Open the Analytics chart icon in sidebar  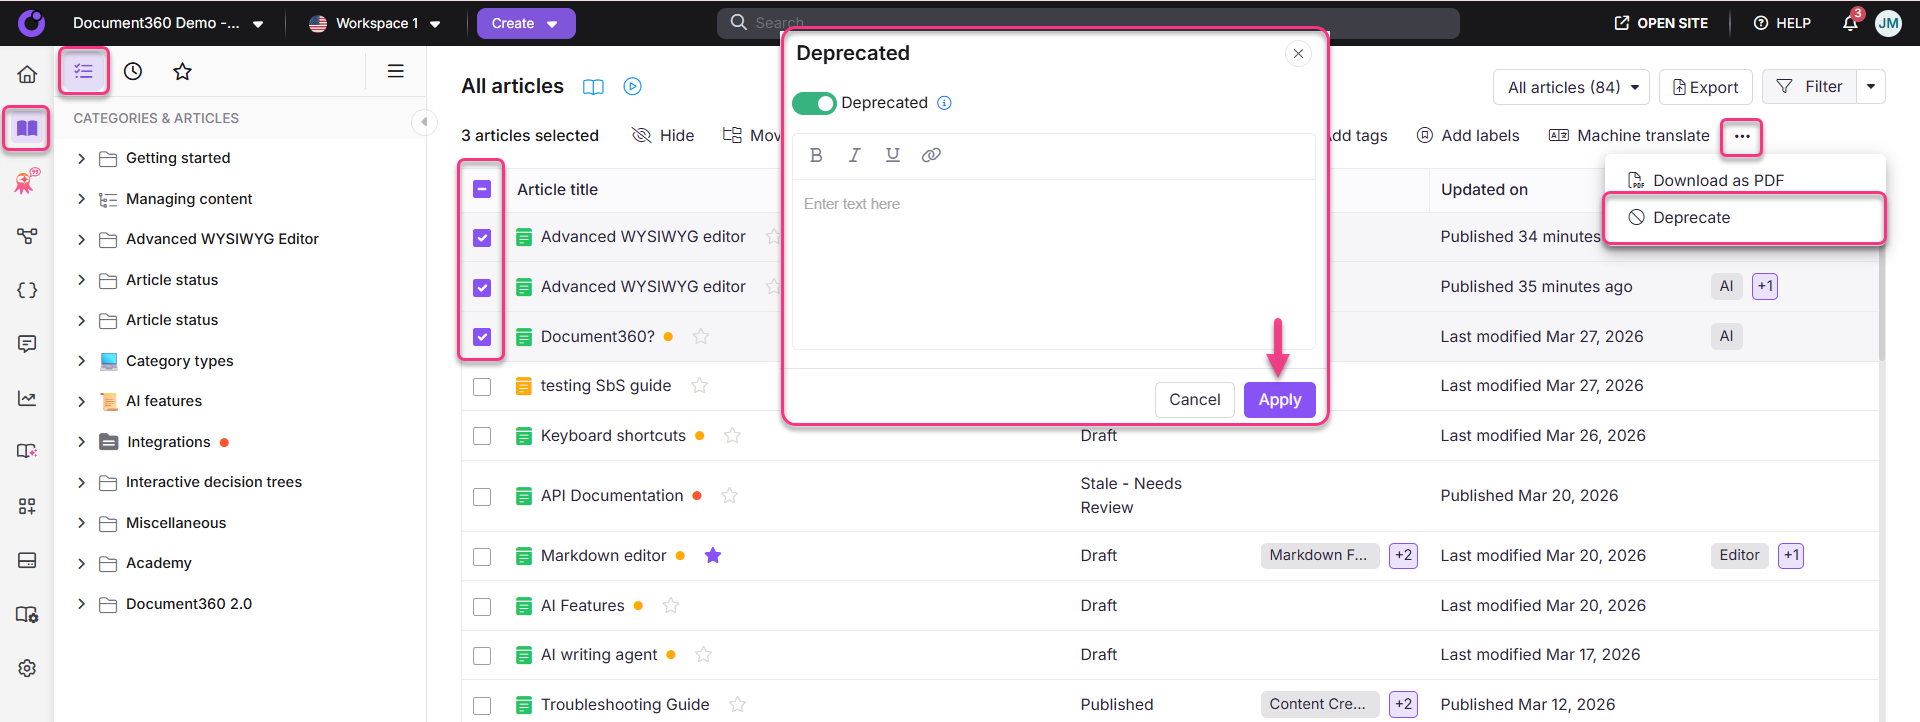tap(27, 398)
